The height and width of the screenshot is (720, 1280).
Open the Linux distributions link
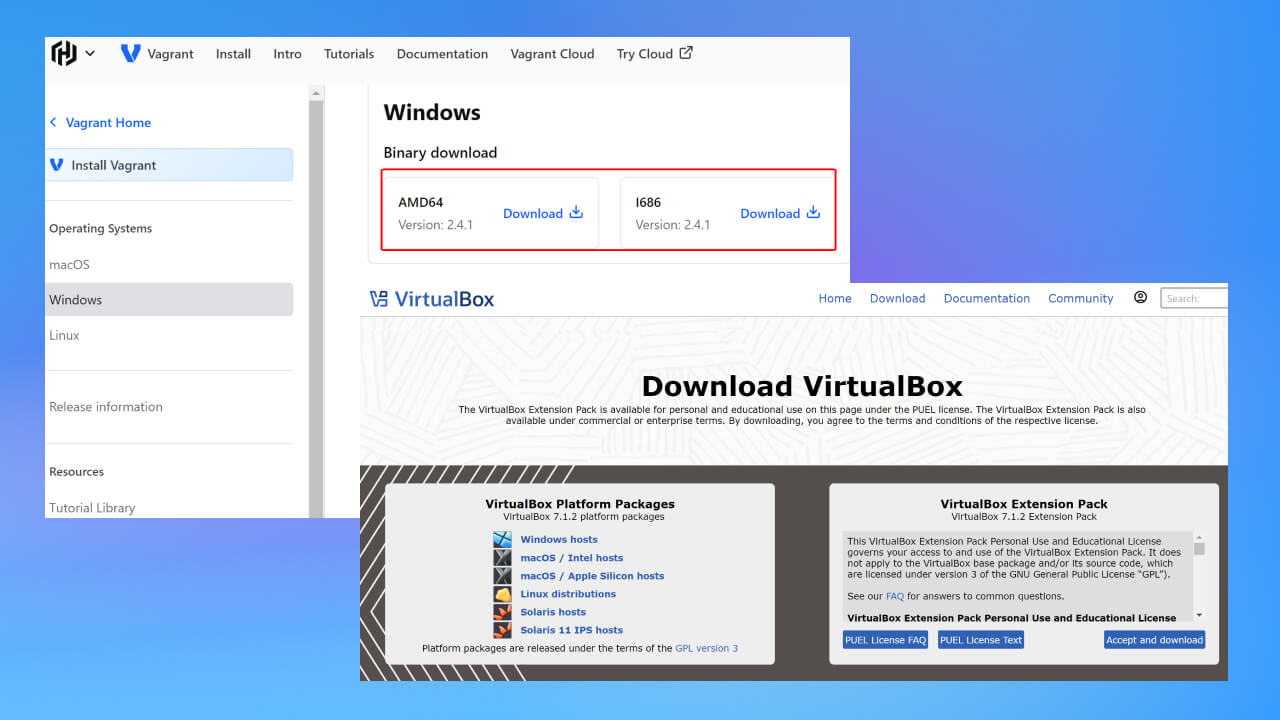(568, 594)
